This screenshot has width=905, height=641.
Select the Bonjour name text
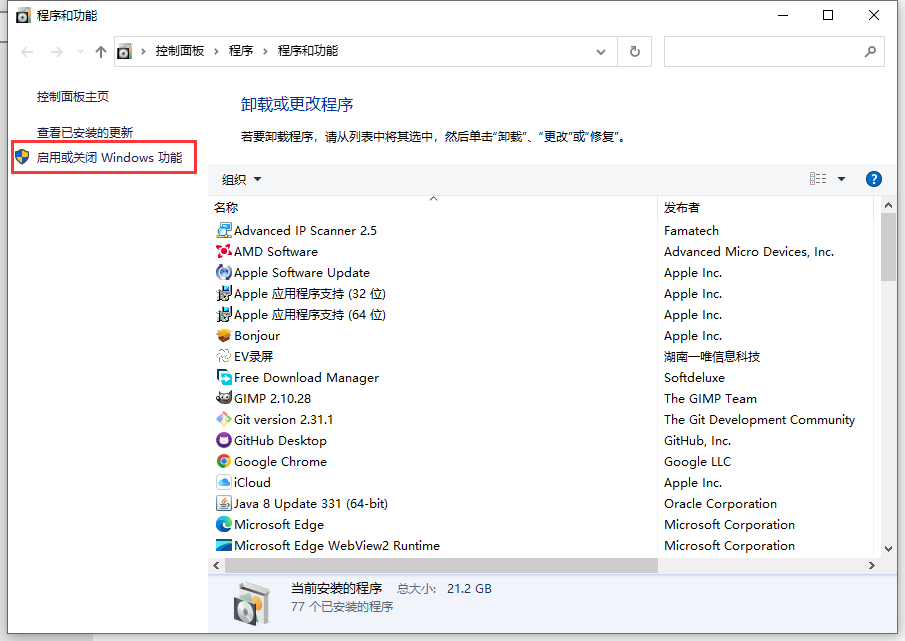[257, 335]
